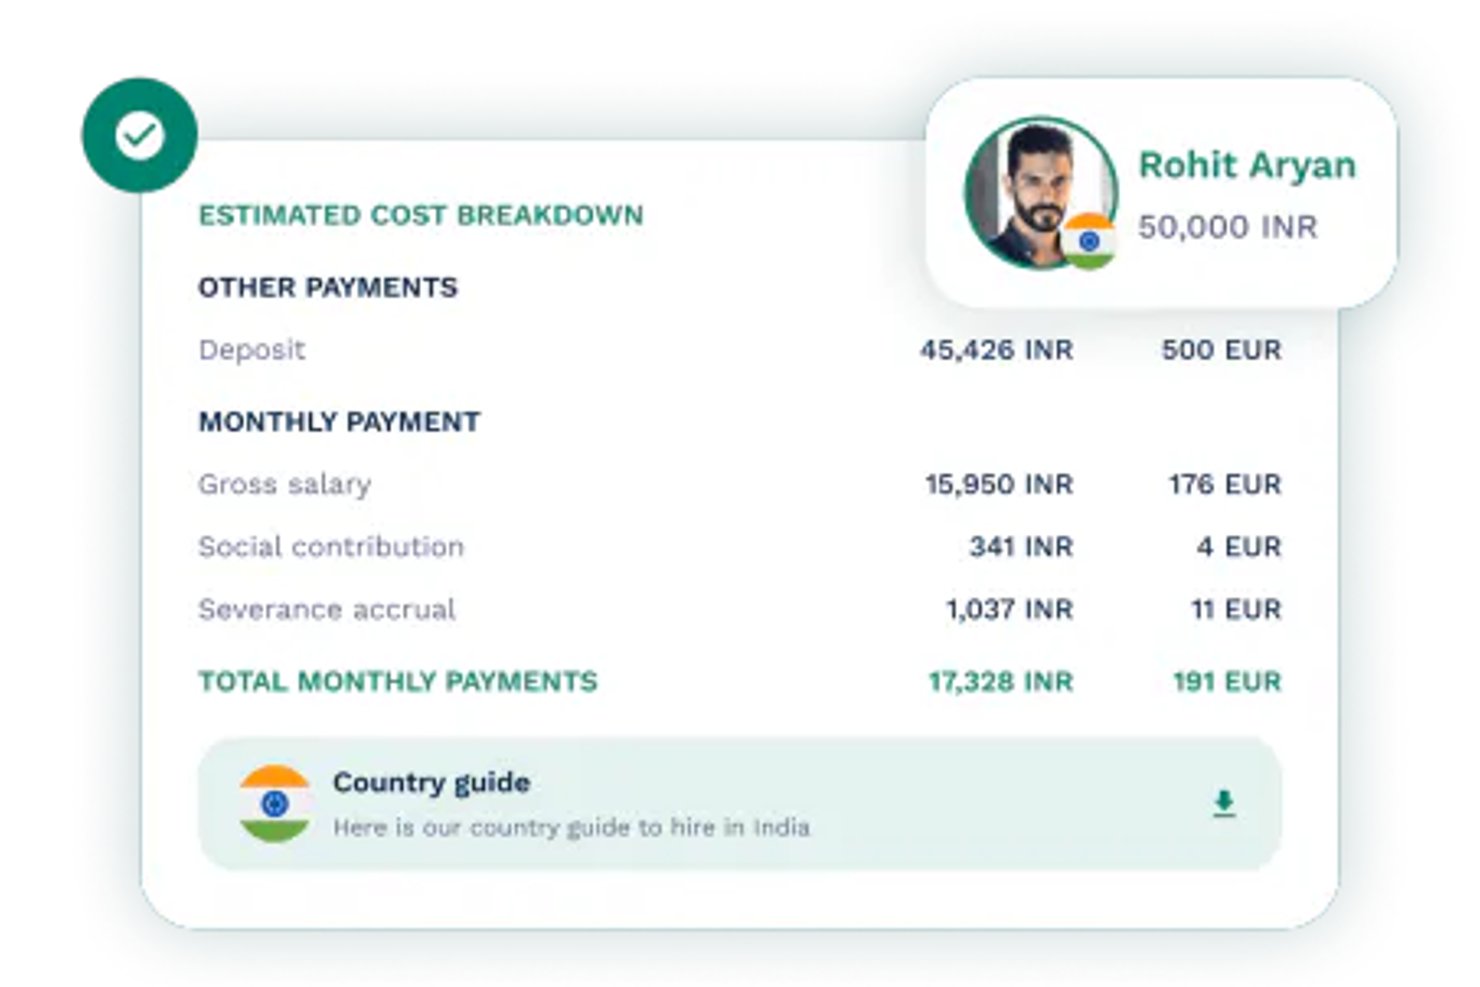Click the Total Monthly Payments label
Viewport: 1480px width, 987px height.
click(398, 681)
